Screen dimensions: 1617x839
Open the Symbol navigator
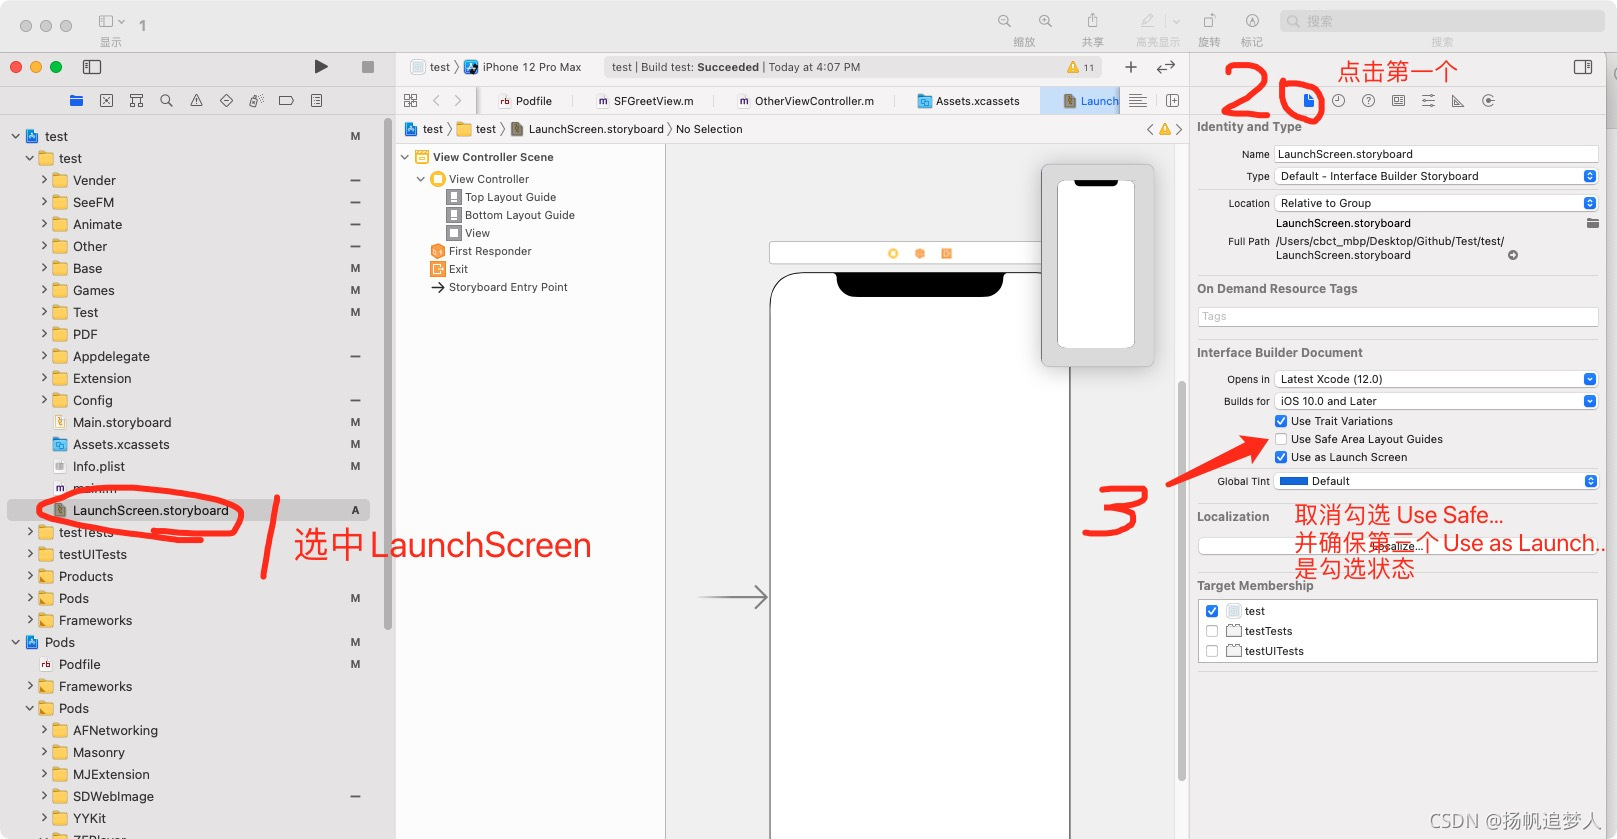coord(137,100)
